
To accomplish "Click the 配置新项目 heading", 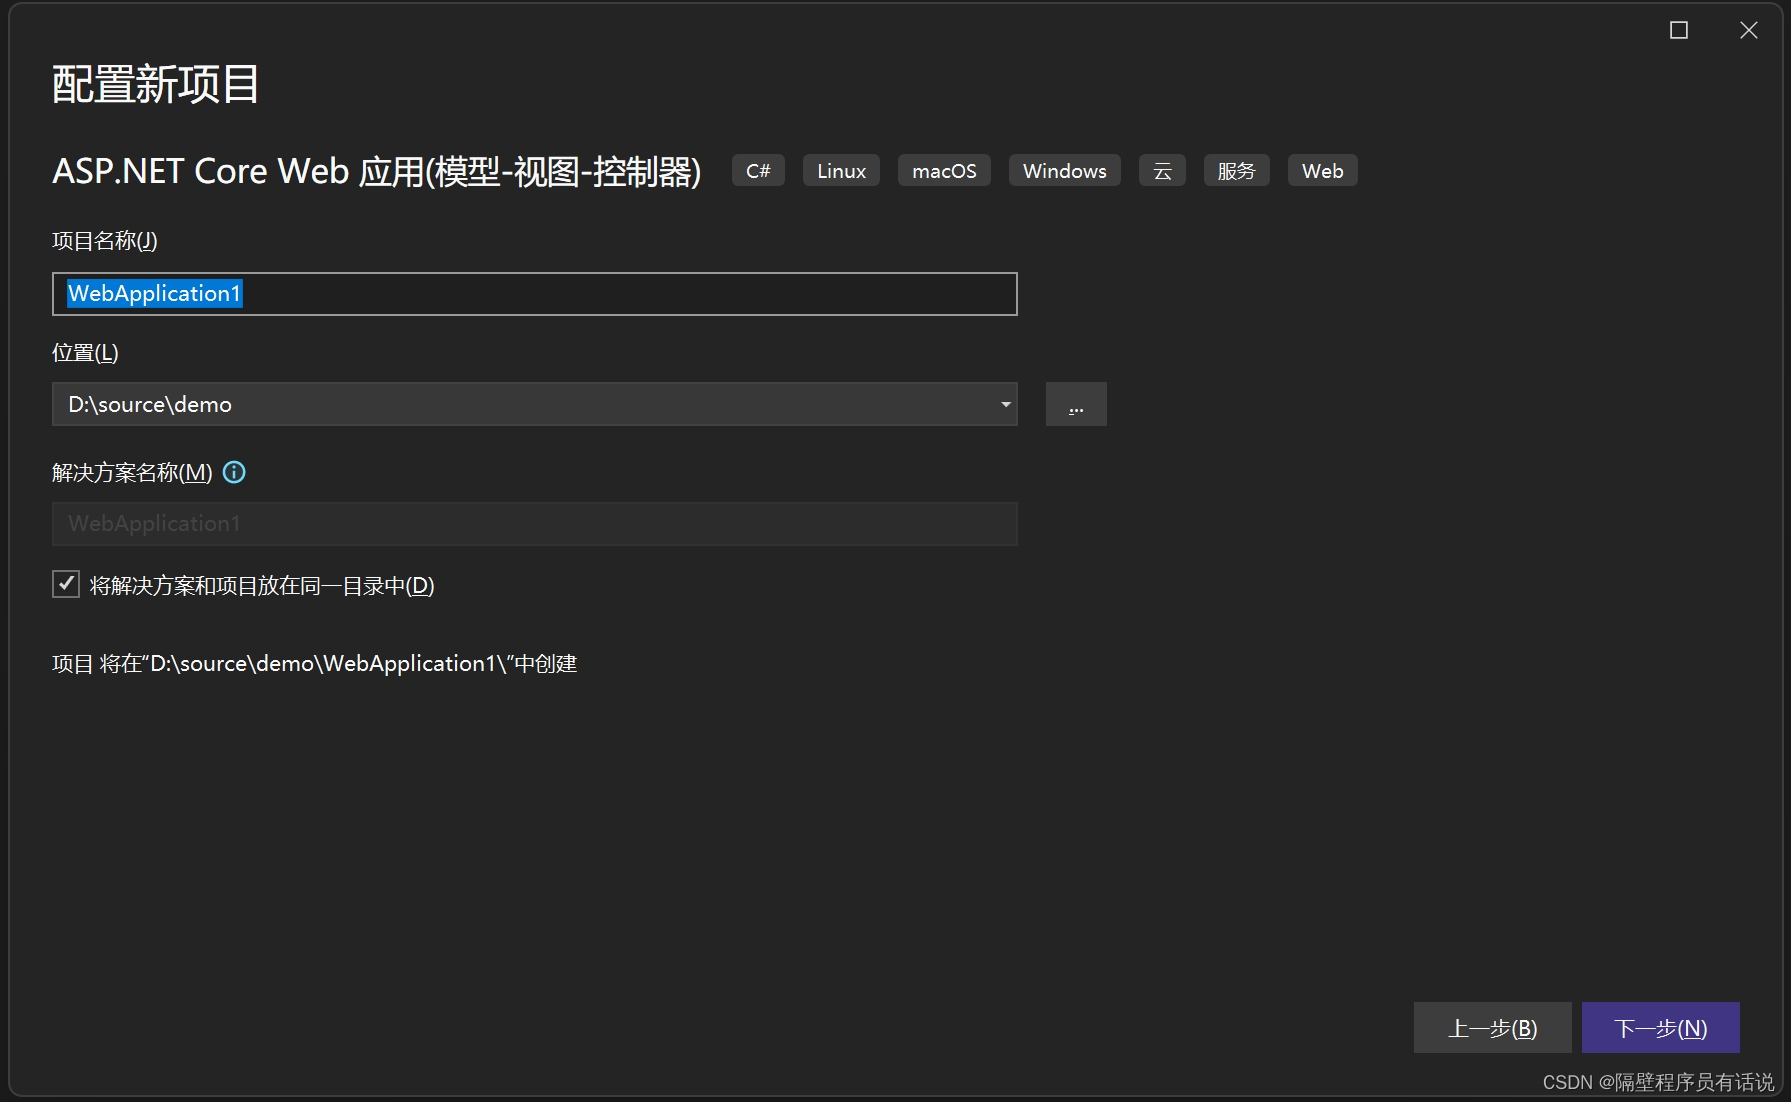I will (156, 84).
